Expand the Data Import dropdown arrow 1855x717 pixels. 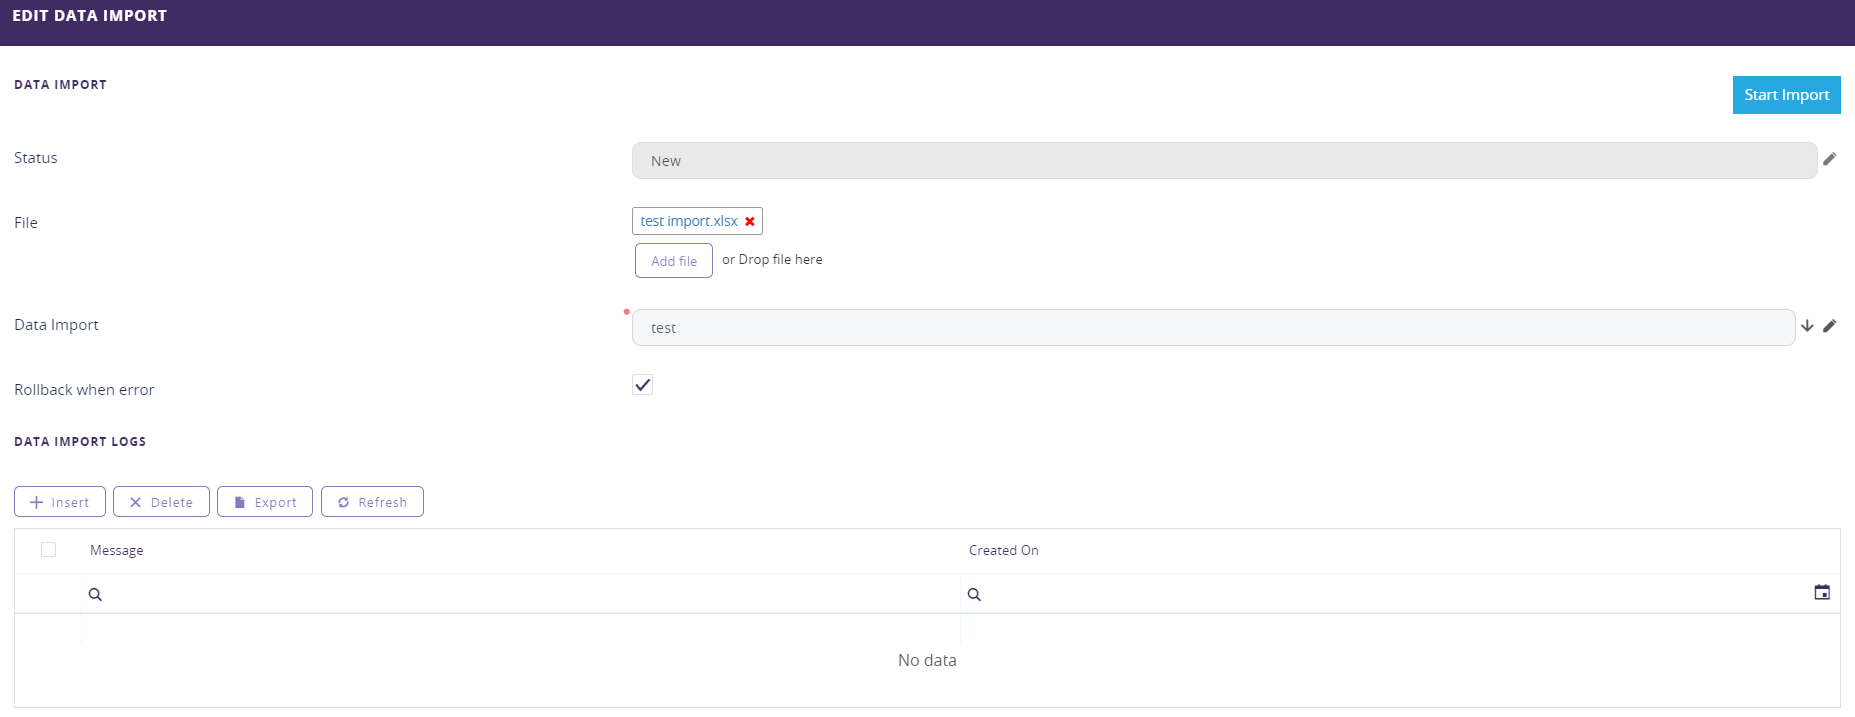[1807, 326]
